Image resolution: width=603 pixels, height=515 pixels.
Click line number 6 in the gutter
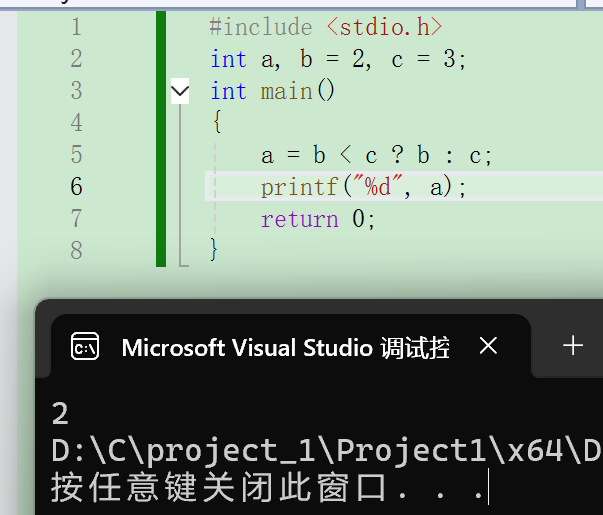coord(77,186)
